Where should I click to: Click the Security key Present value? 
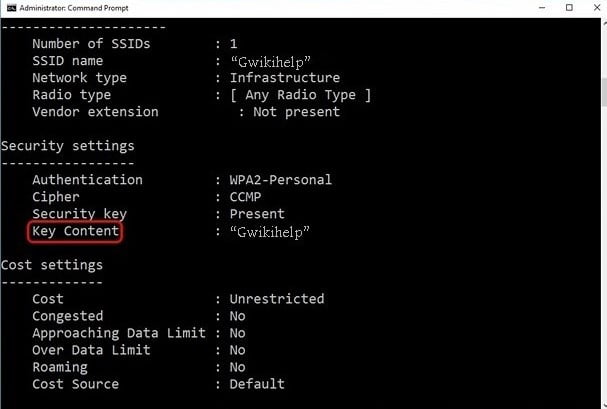coord(257,214)
